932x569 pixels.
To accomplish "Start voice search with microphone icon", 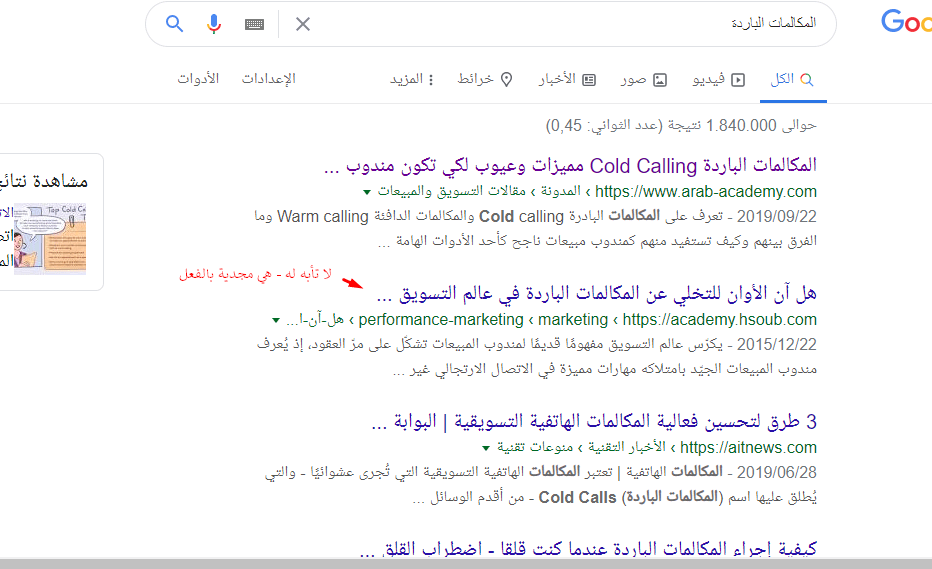I will 214,24.
